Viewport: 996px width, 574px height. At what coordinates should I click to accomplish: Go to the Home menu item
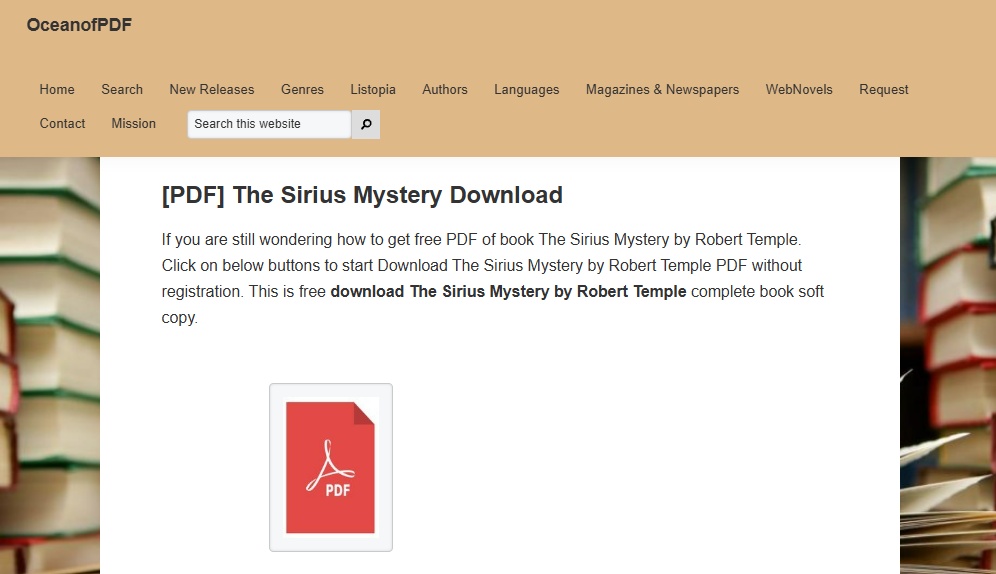coord(57,89)
